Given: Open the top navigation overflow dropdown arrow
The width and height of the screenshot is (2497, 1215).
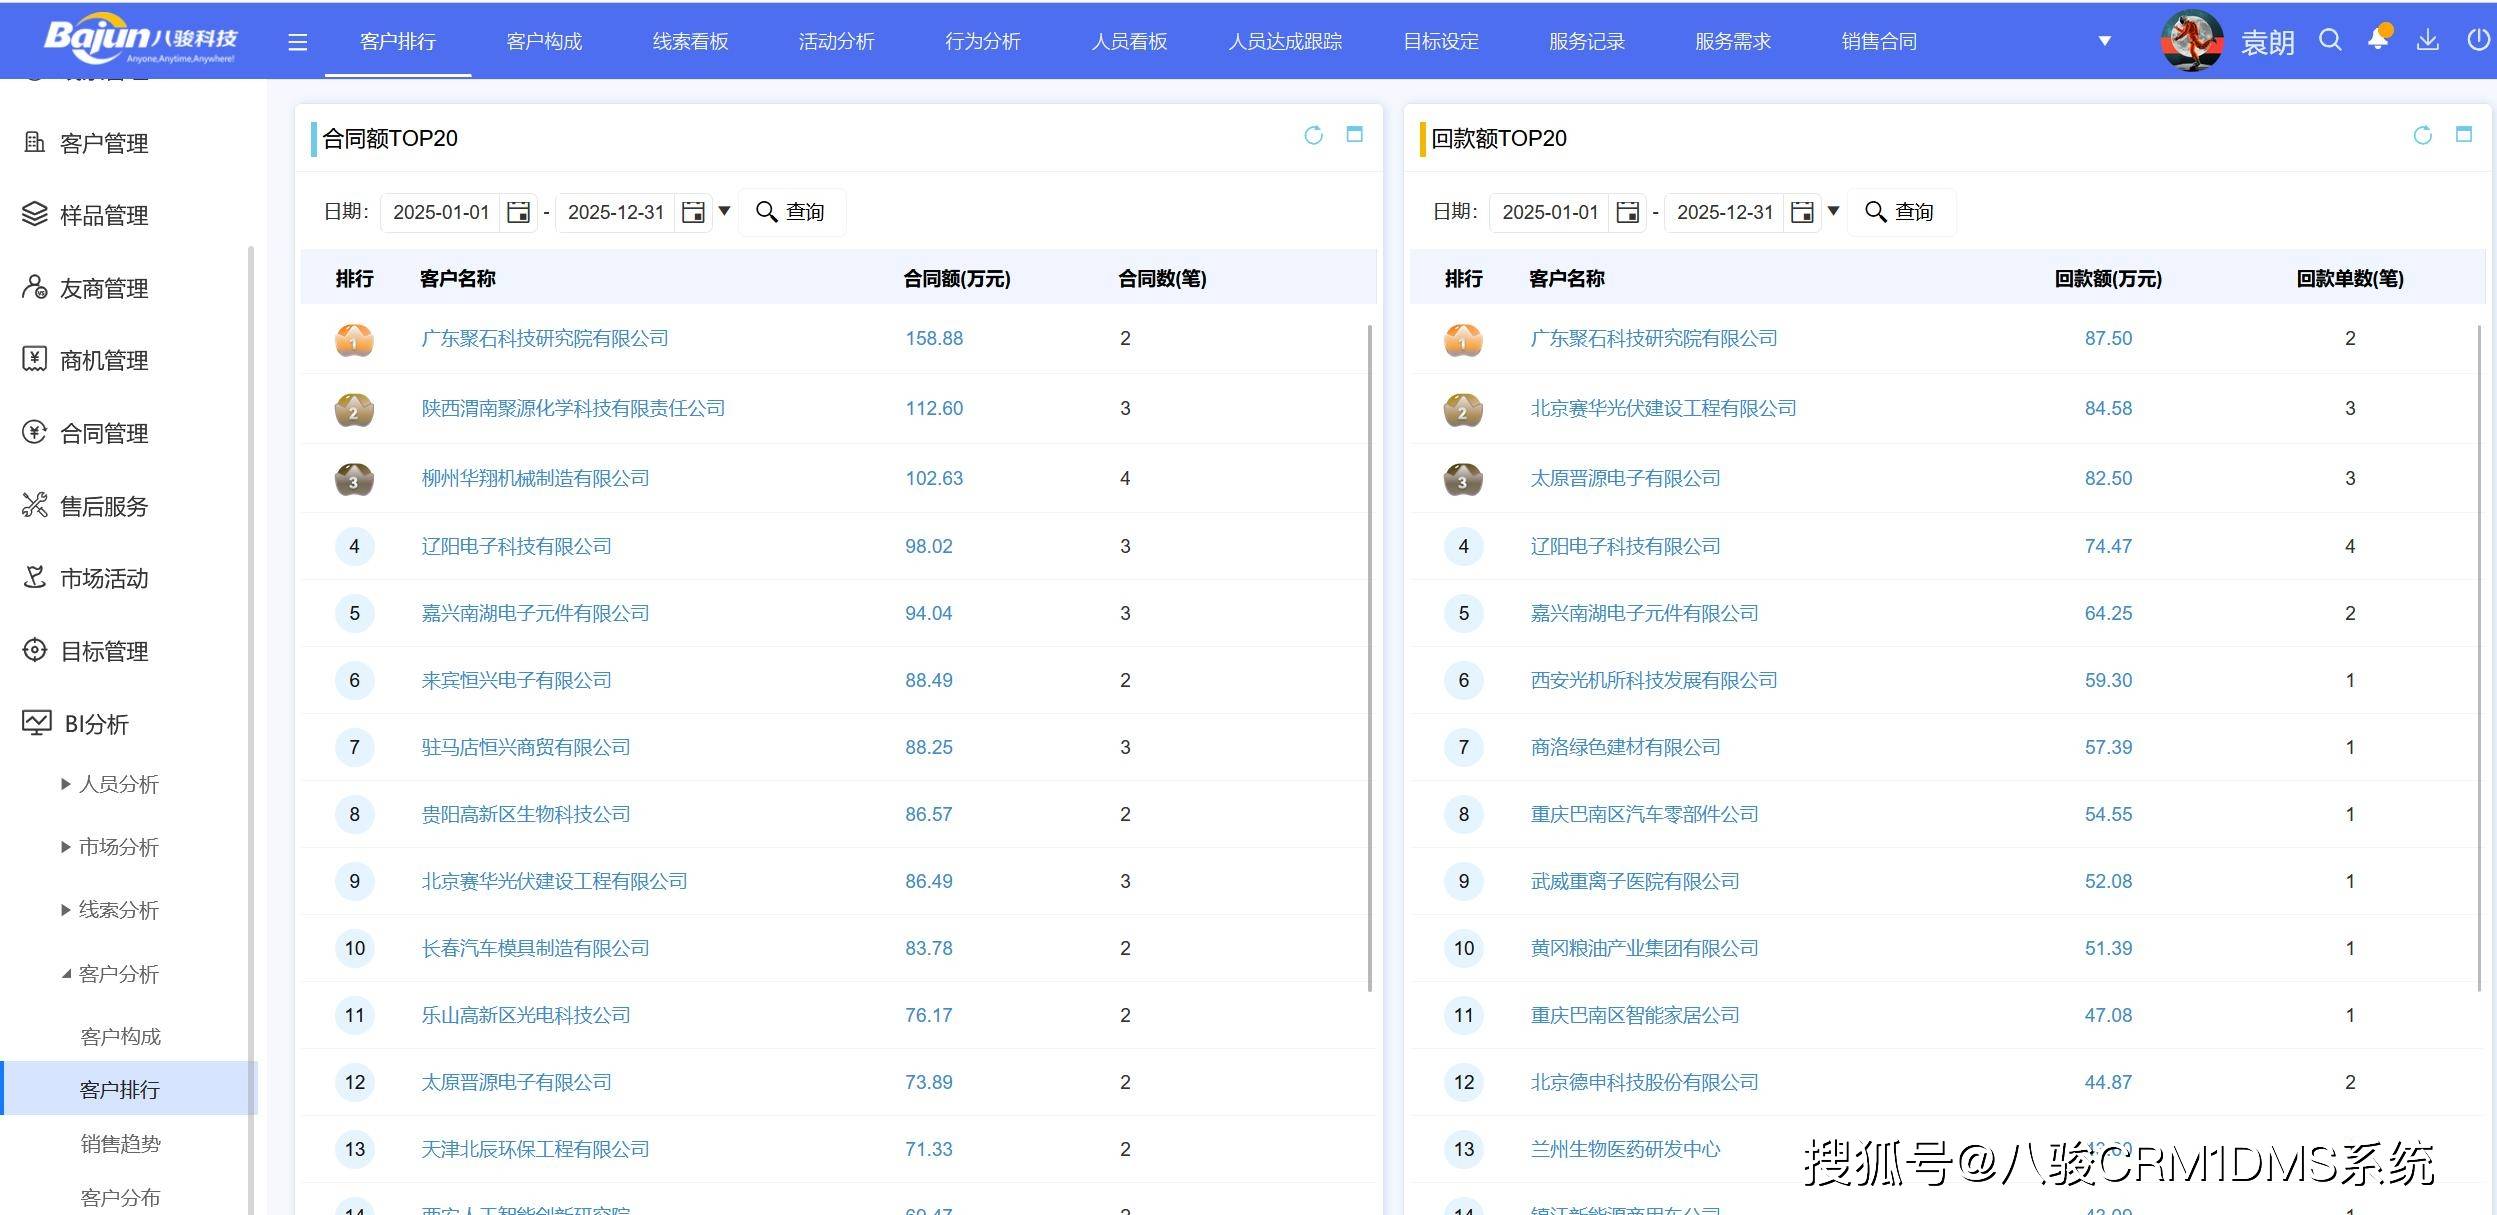Looking at the screenshot, I should click(x=2104, y=41).
